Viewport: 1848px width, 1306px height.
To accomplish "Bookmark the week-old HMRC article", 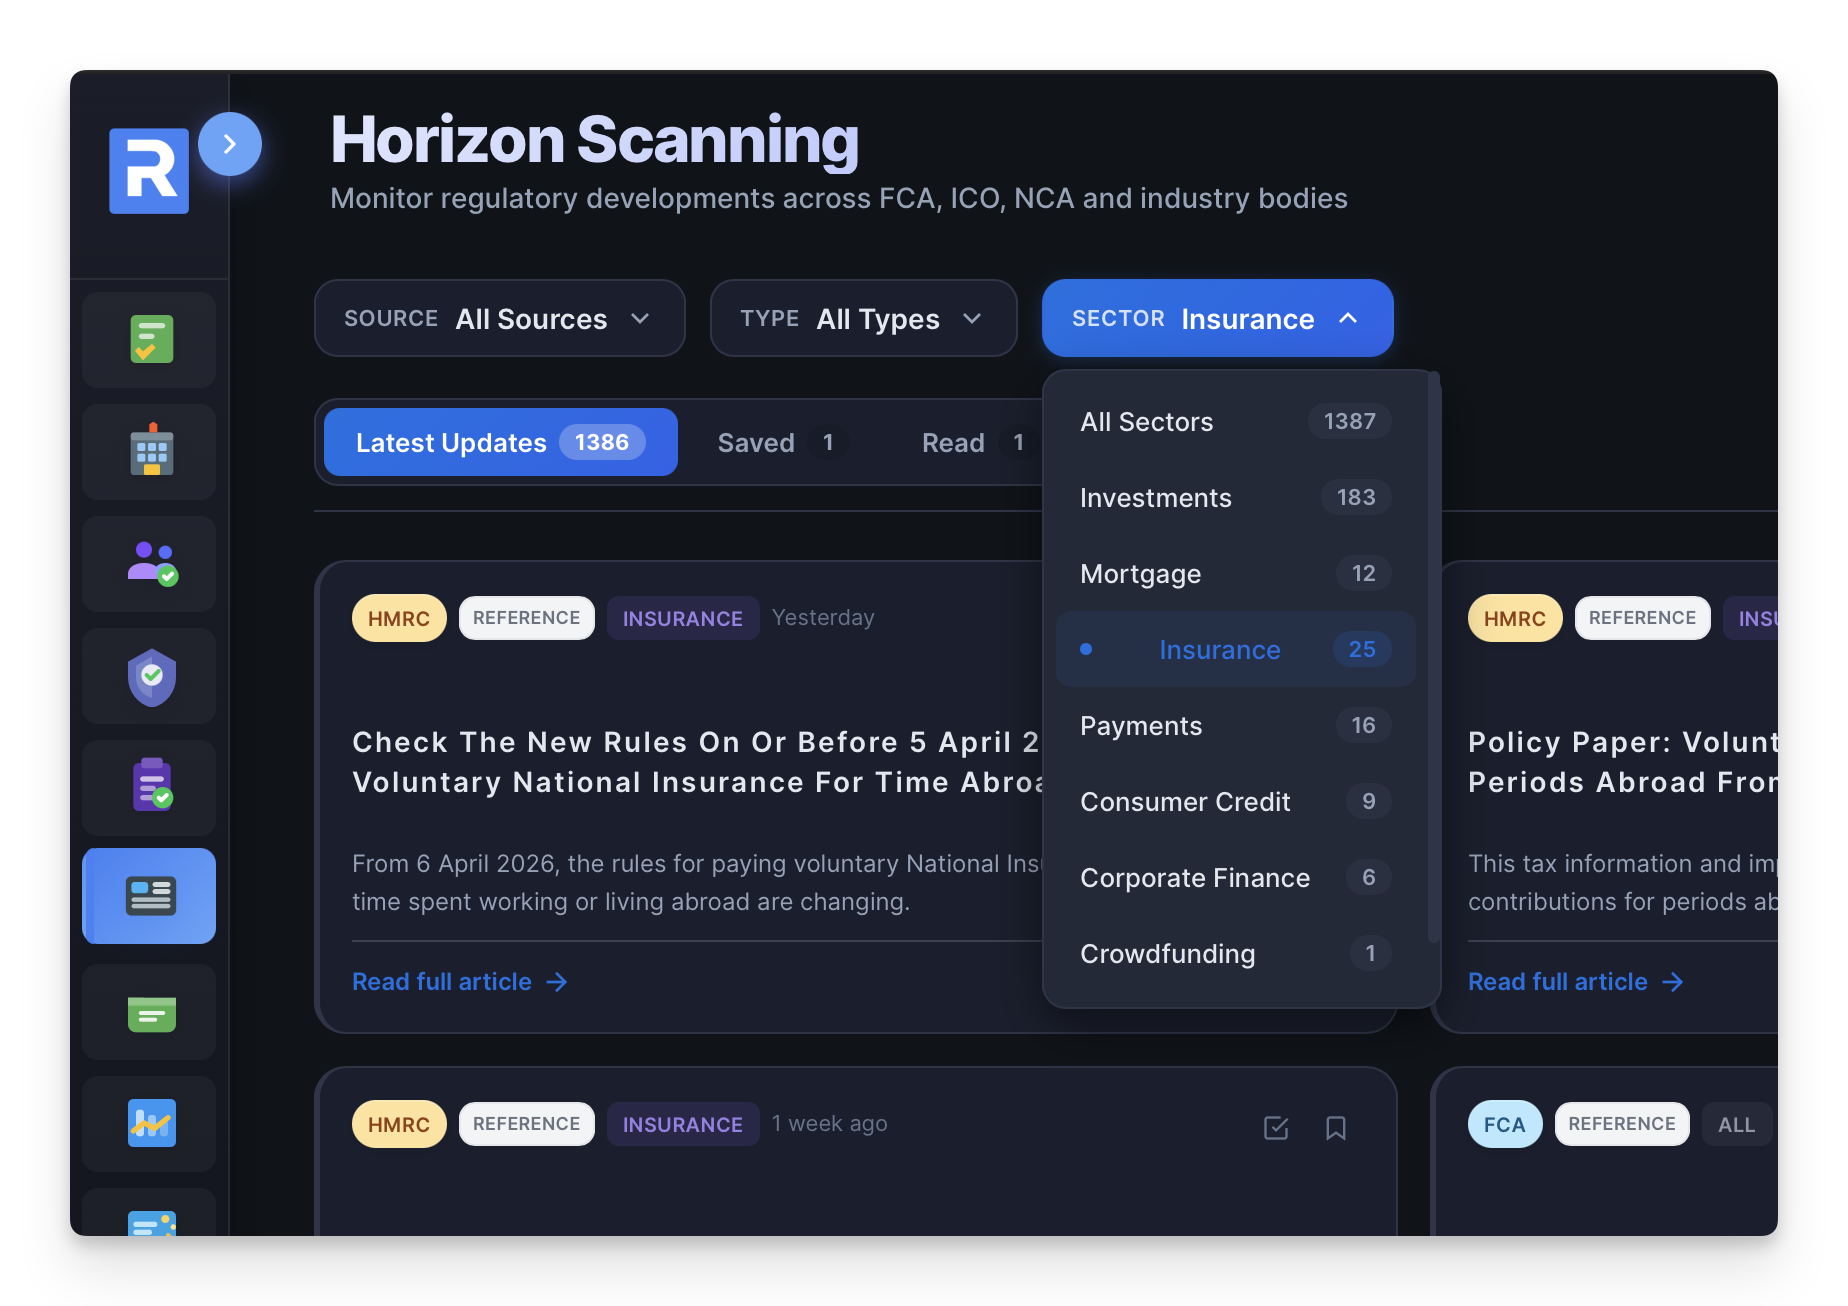I will [x=1336, y=1128].
